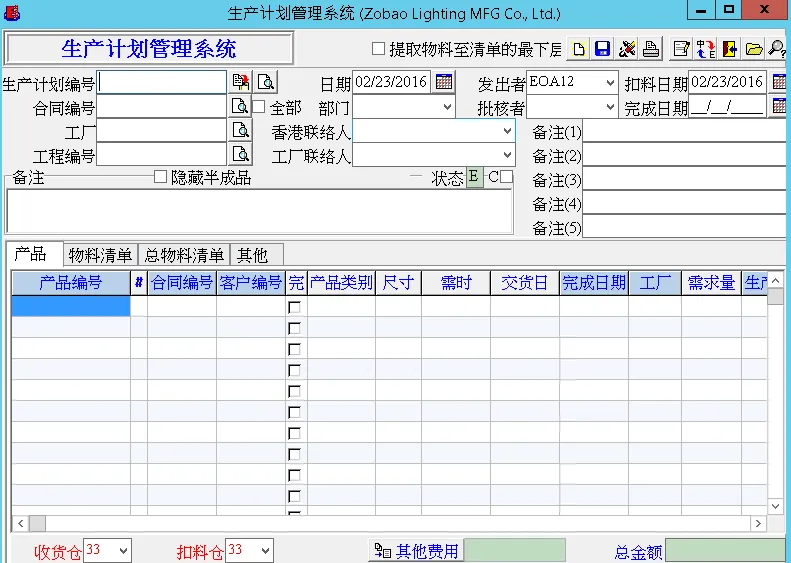The height and width of the screenshot is (563, 791).
Task: Click the Exit door icon
Action: coord(730,49)
